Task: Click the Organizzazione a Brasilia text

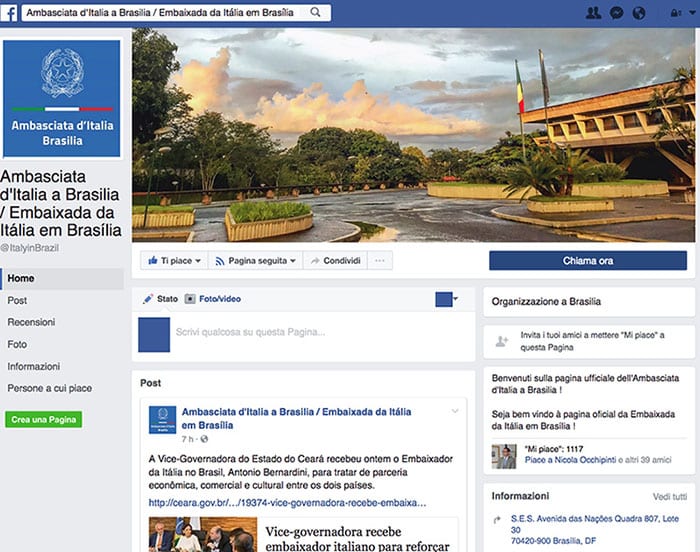Action: coord(546,301)
